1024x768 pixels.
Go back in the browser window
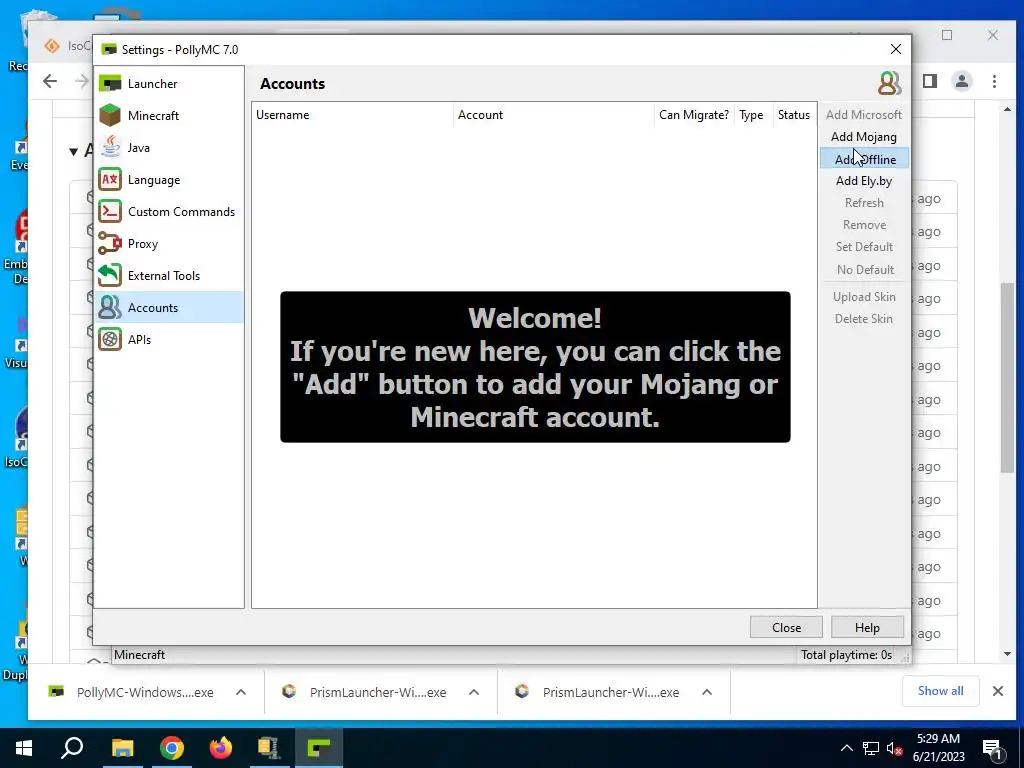(x=50, y=81)
